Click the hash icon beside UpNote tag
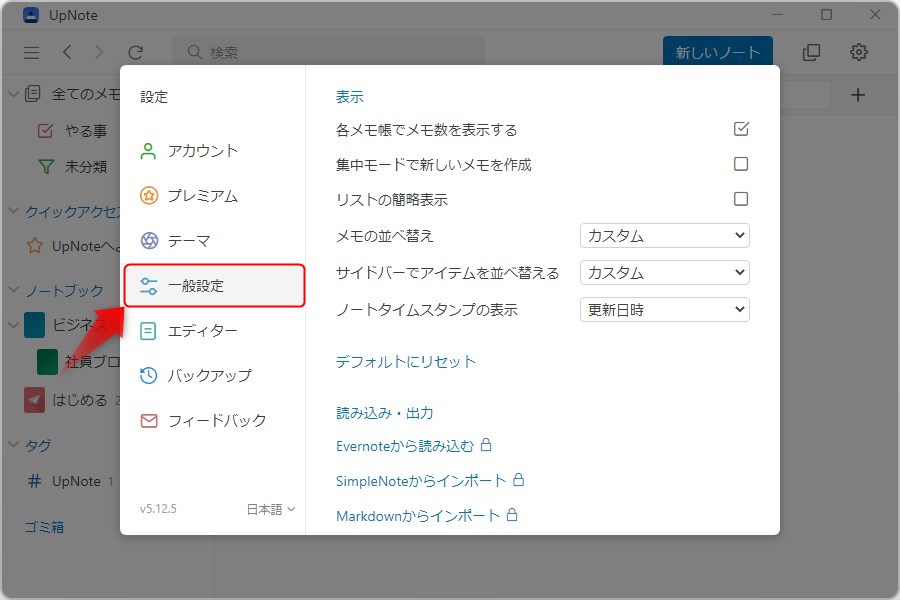The width and height of the screenshot is (900, 600). 34,481
